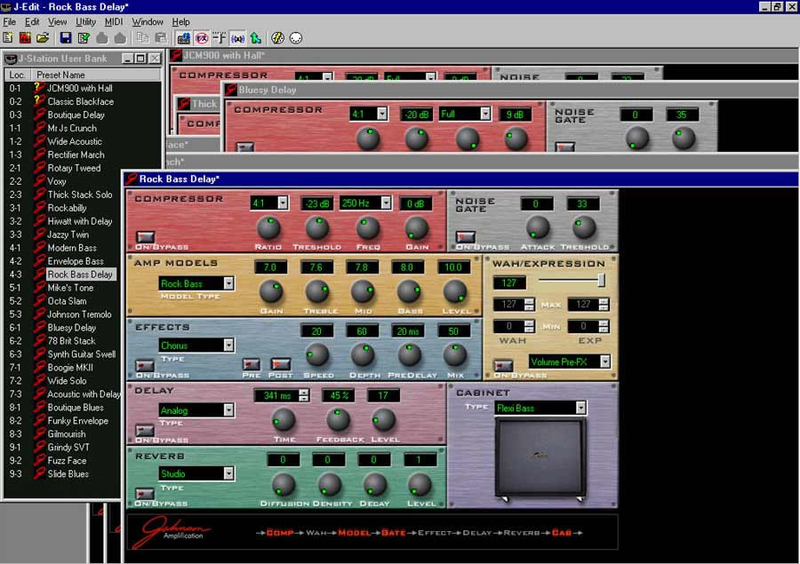Click the Open folder toolbar icon
This screenshot has height=564, width=800.
click(x=43, y=38)
